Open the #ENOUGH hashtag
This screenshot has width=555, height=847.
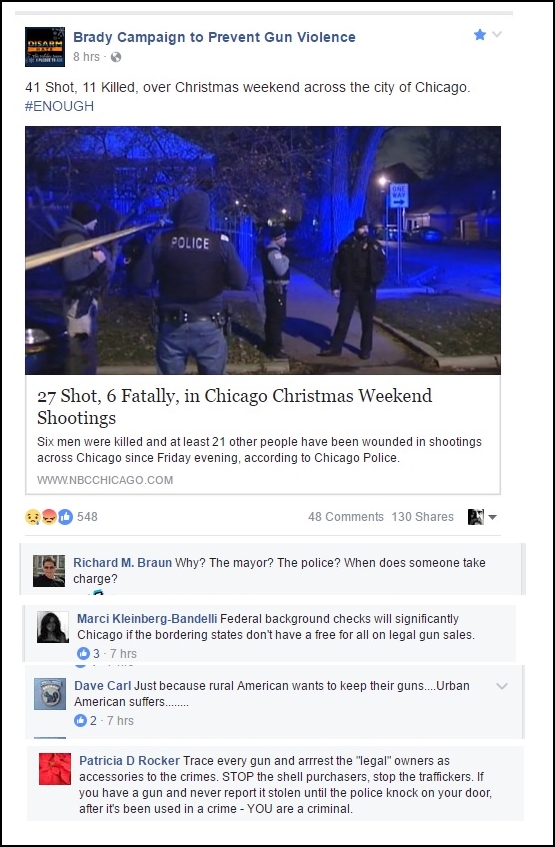tap(59, 106)
